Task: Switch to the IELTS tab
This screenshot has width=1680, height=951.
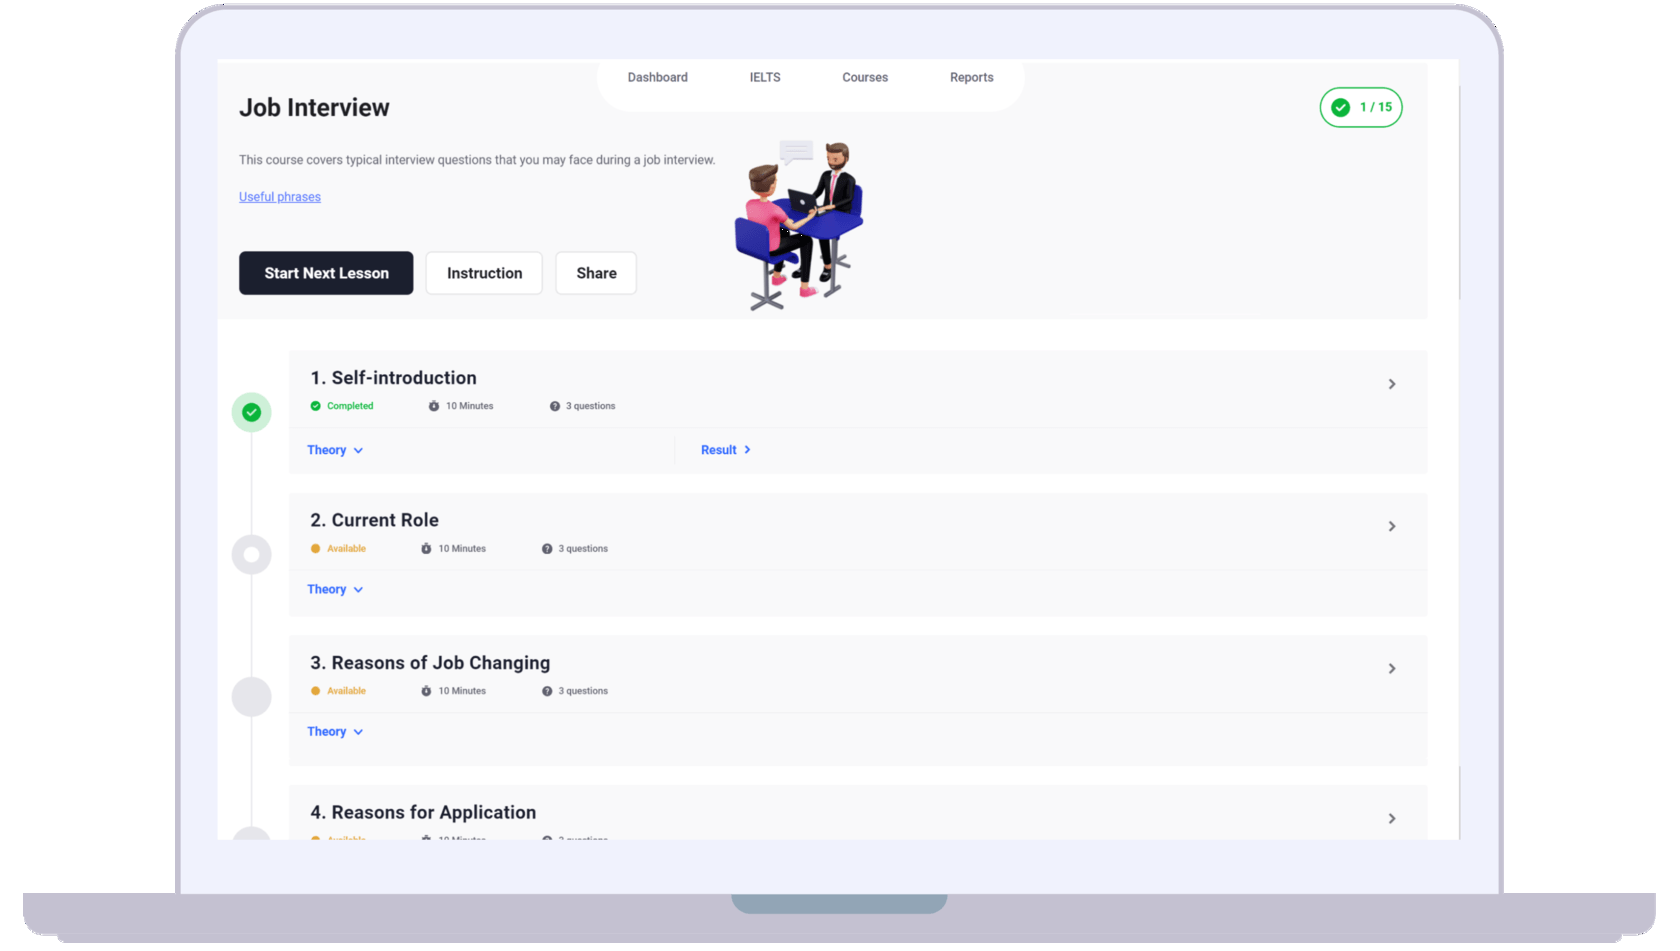Action: (765, 77)
